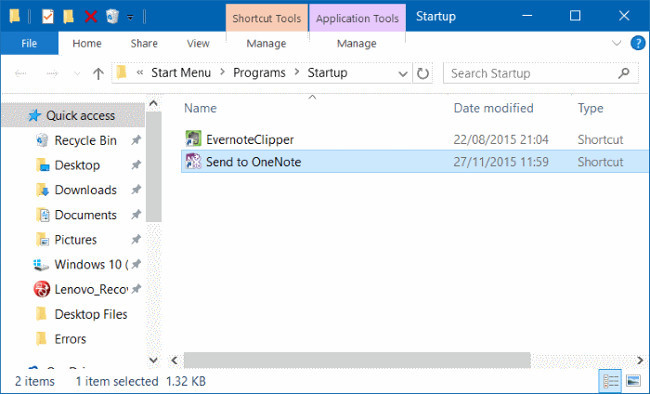Switch to Details view icon in status bar

tap(611, 381)
